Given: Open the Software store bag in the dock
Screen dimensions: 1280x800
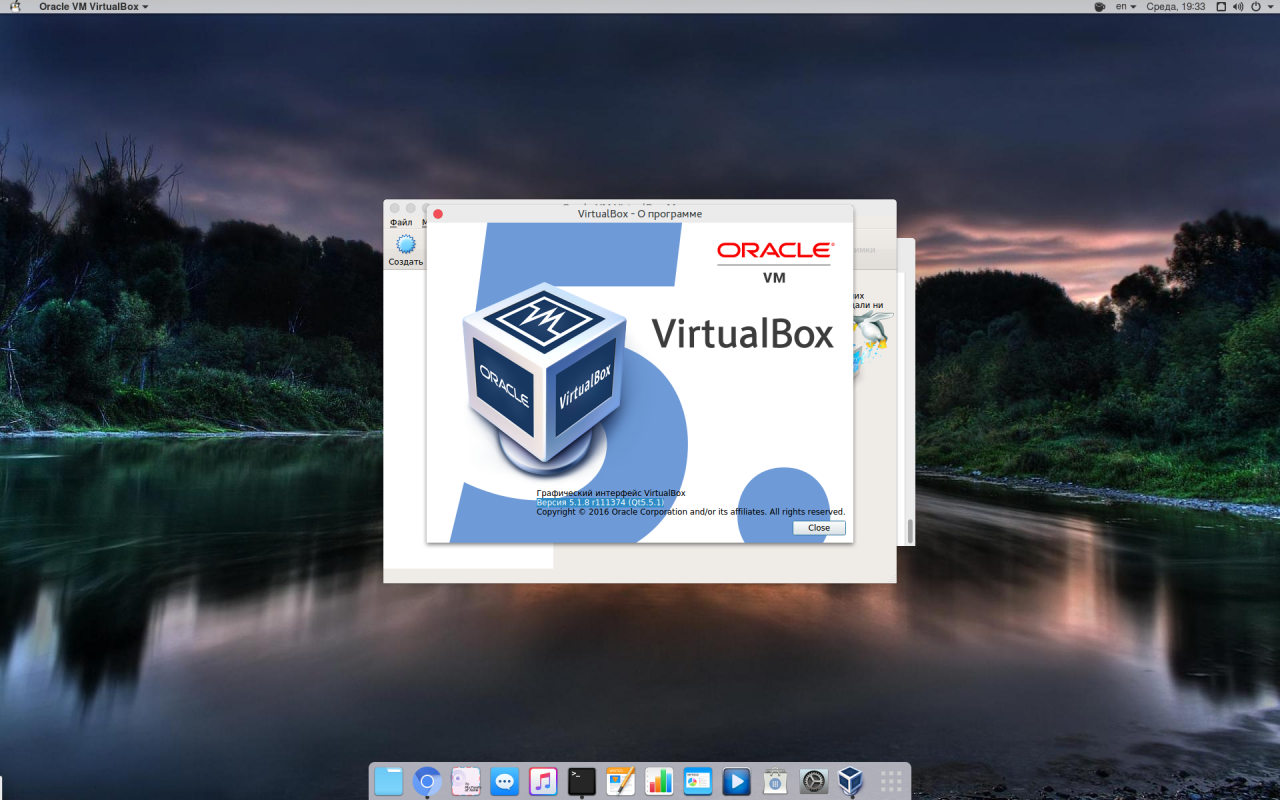Looking at the screenshot, I should (775, 781).
